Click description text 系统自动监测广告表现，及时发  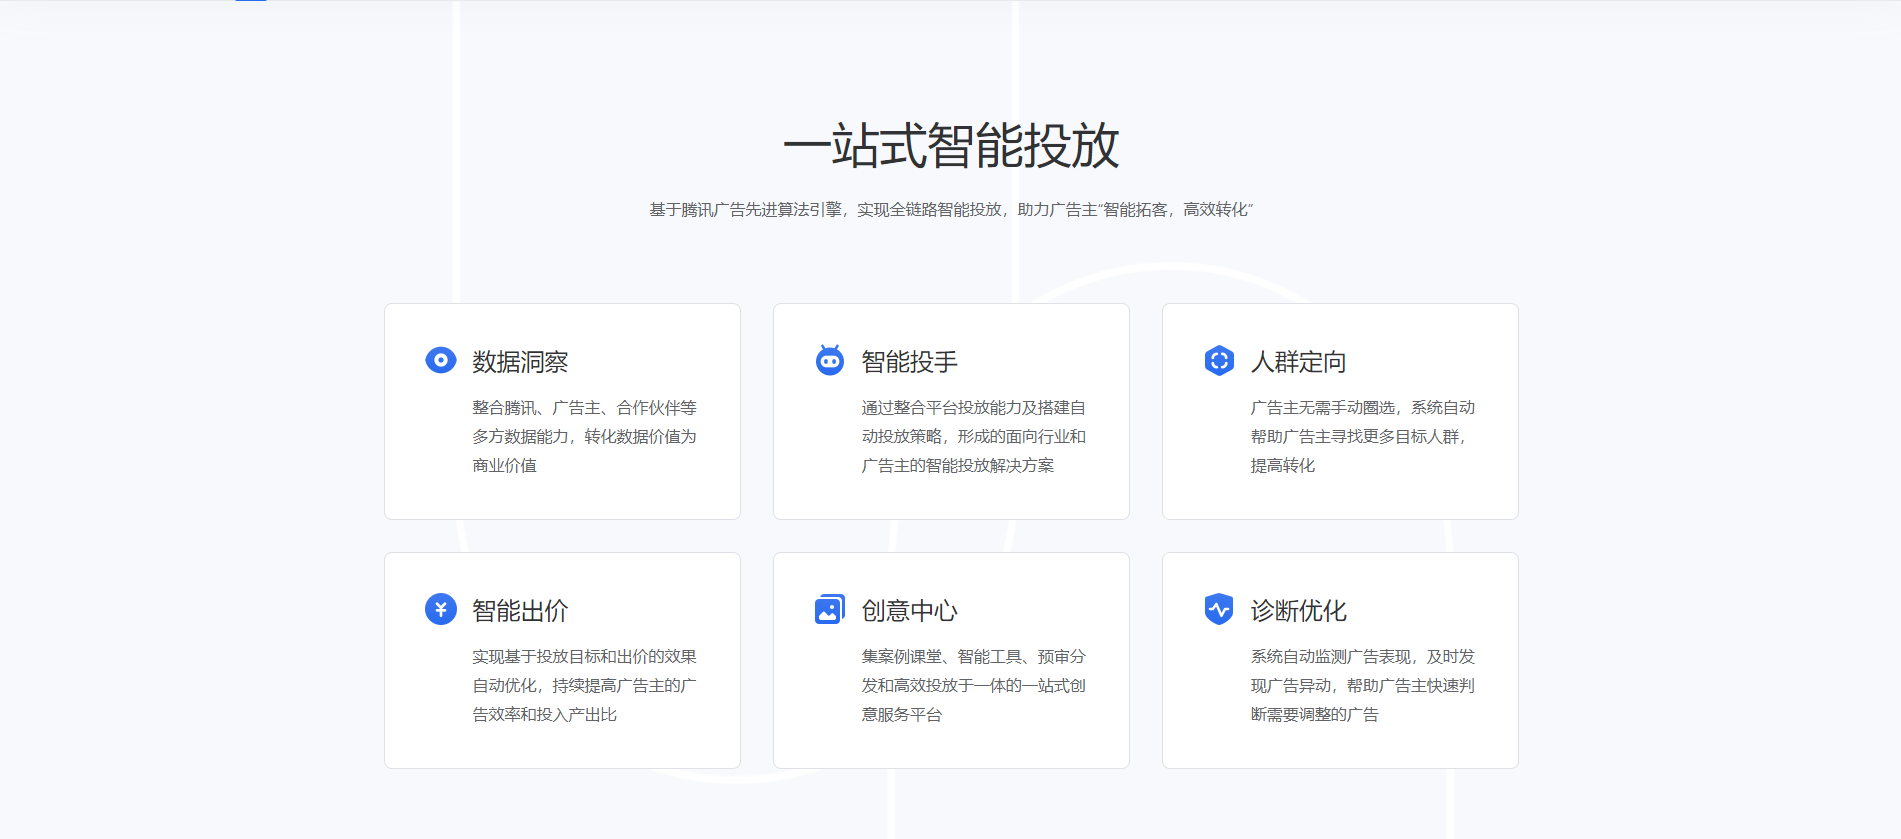pyautogui.click(x=1362, y=657)
